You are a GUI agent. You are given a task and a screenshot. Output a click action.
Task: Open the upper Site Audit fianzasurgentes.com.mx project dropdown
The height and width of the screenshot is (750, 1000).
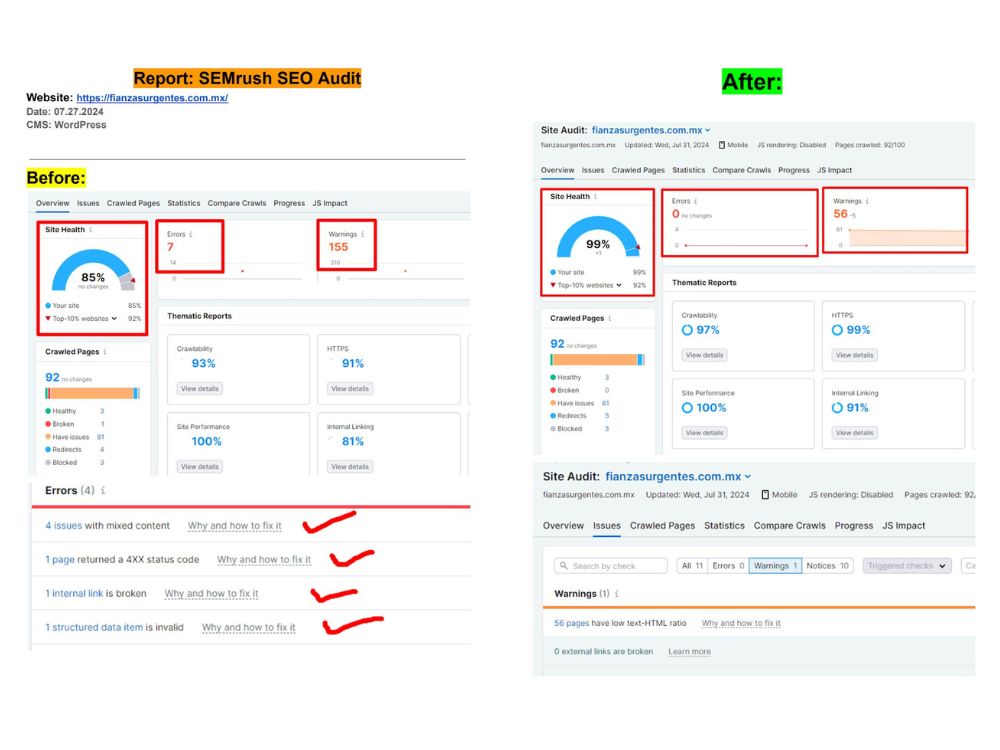coord(651,130)
